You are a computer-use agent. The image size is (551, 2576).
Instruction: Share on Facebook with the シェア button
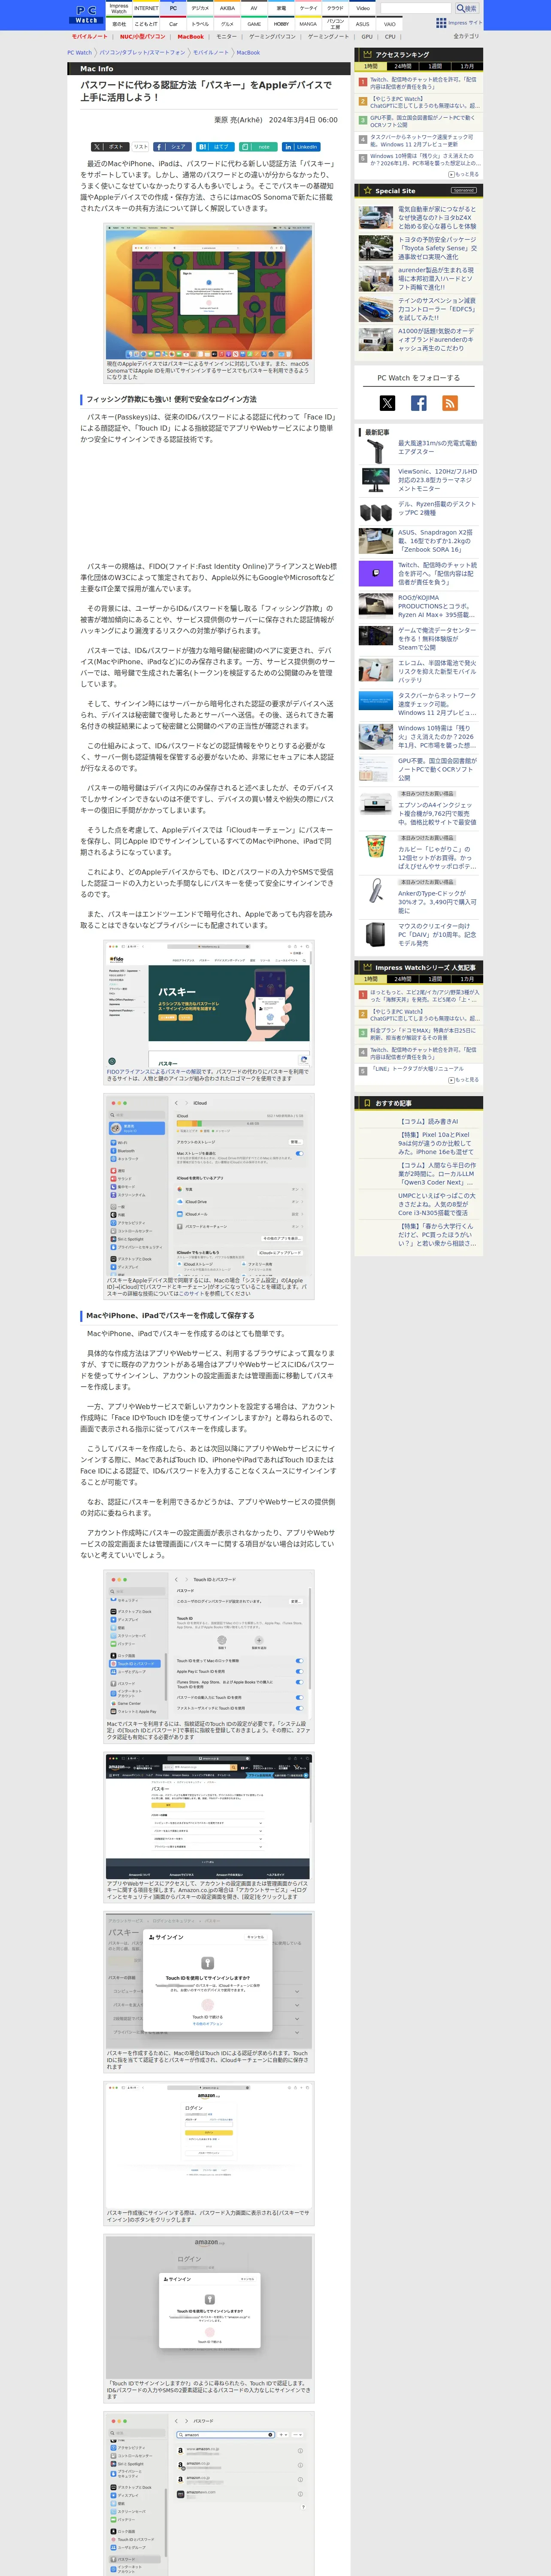[173, 147]
